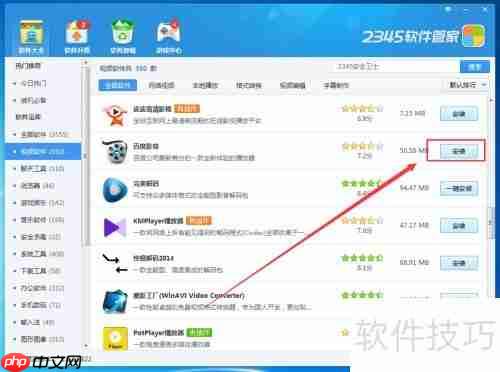Image resolution: width=500 pixels, height=372 pixels.
Task: Open the KMPlayer播放器 title link
Action: pos(158,221)
